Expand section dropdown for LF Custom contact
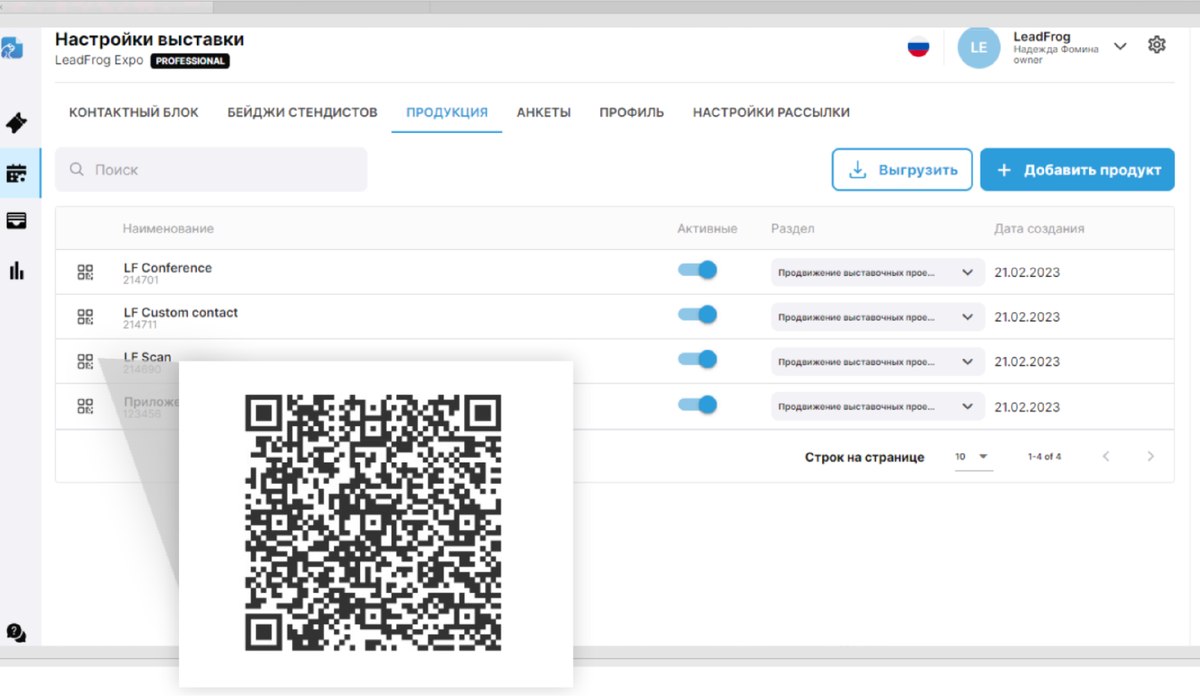The image size is (1200, 699). 878,317
